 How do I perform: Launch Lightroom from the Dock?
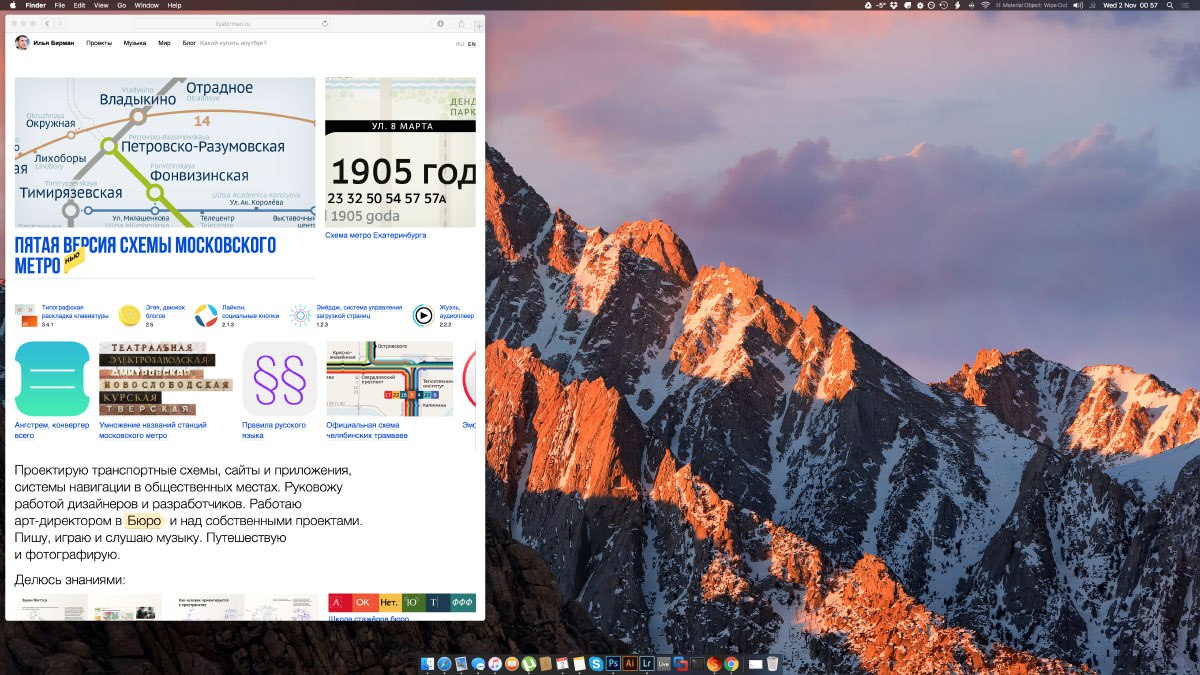[647, 663]
